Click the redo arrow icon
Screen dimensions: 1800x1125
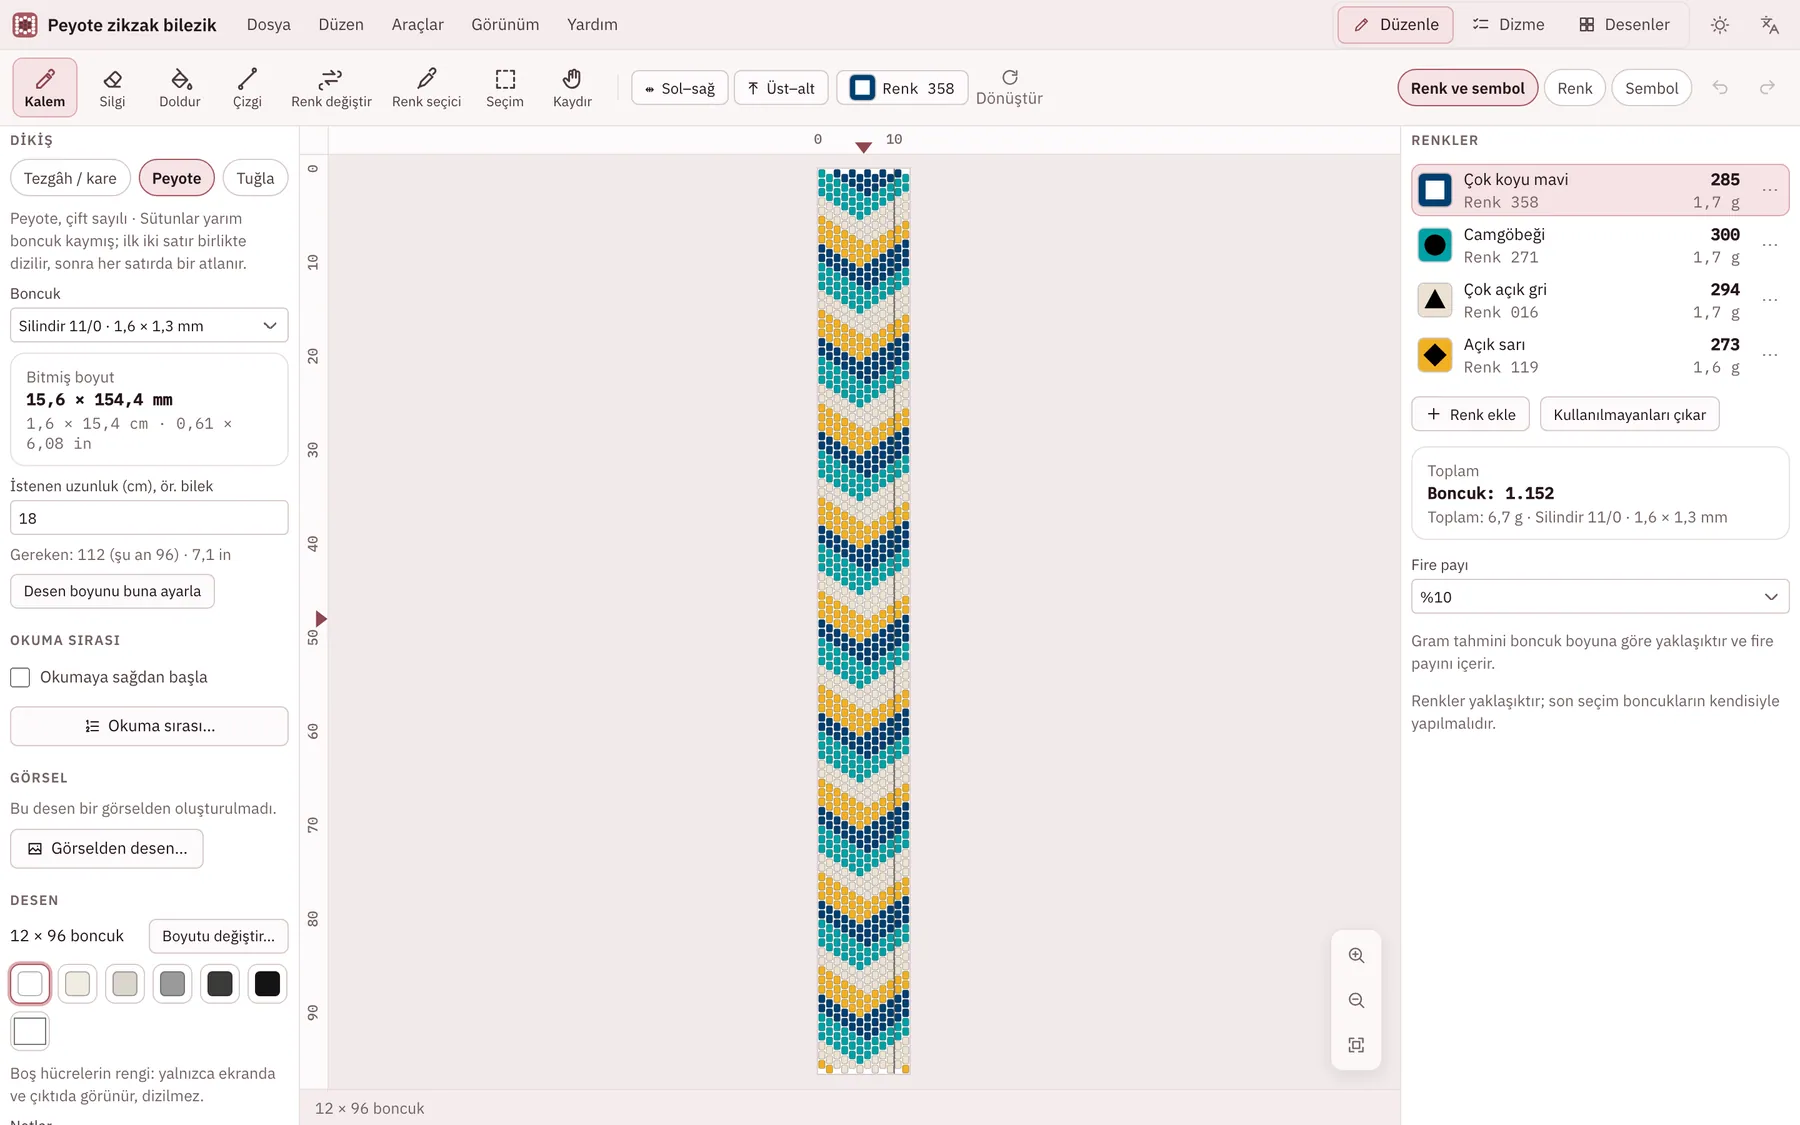pos(1767,88)
